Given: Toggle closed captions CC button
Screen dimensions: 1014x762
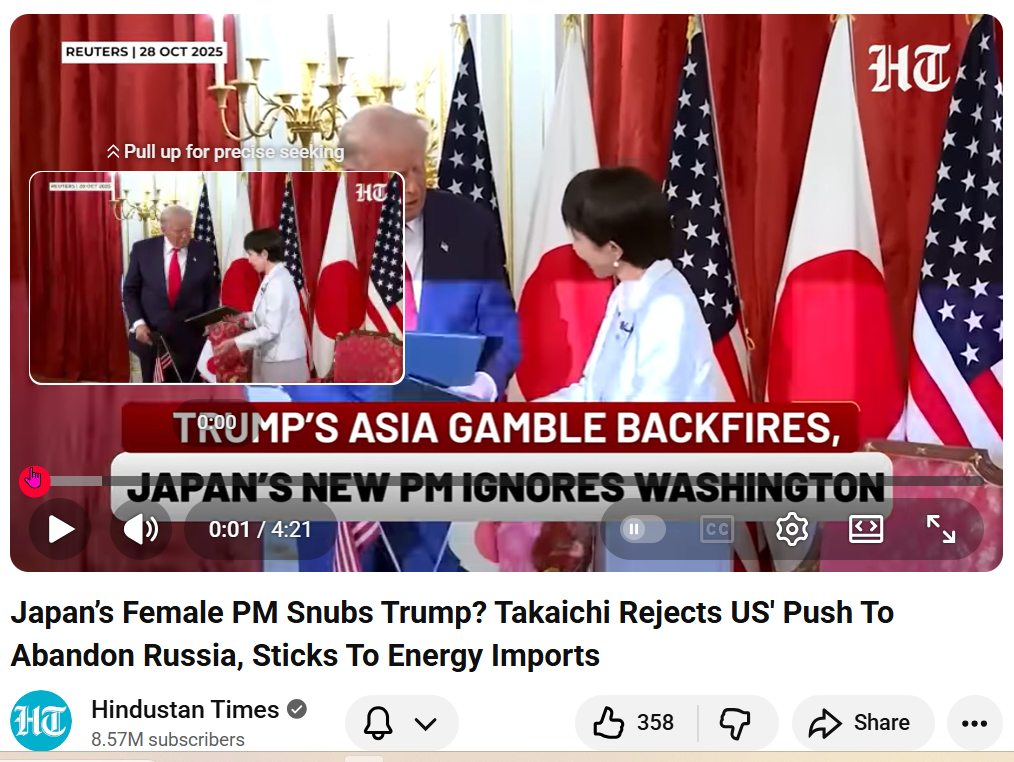Looking at the screenshot, I should (x=717, y=529).
